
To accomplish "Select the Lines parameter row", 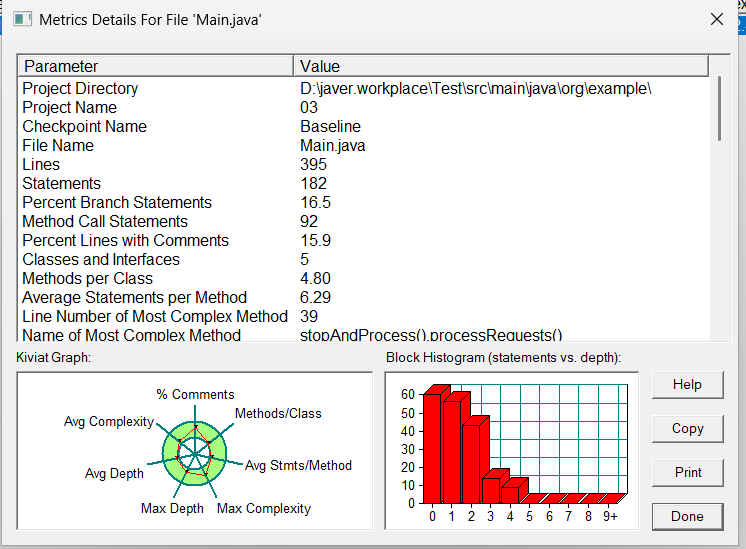I will pos(364,165).
